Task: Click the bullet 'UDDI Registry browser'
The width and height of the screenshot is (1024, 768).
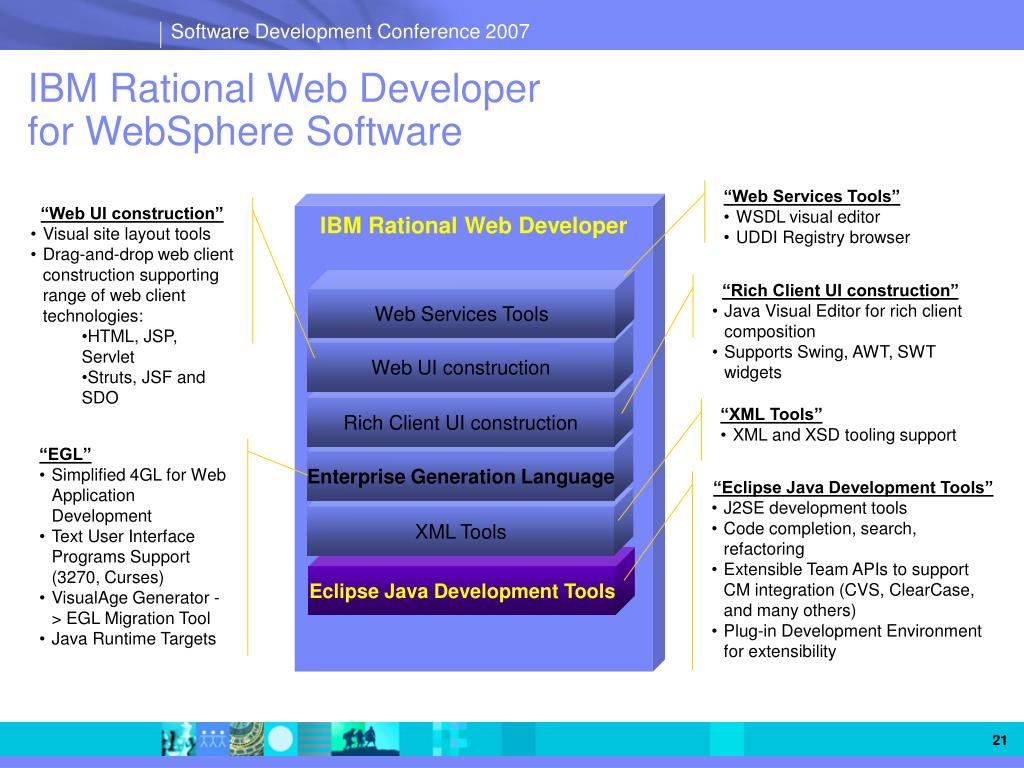Action: coord(823,237)
